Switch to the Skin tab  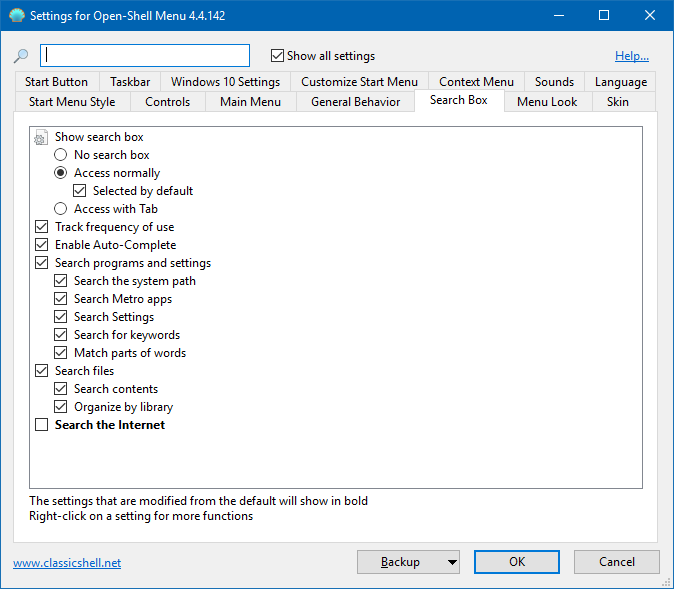click(618, 102)
